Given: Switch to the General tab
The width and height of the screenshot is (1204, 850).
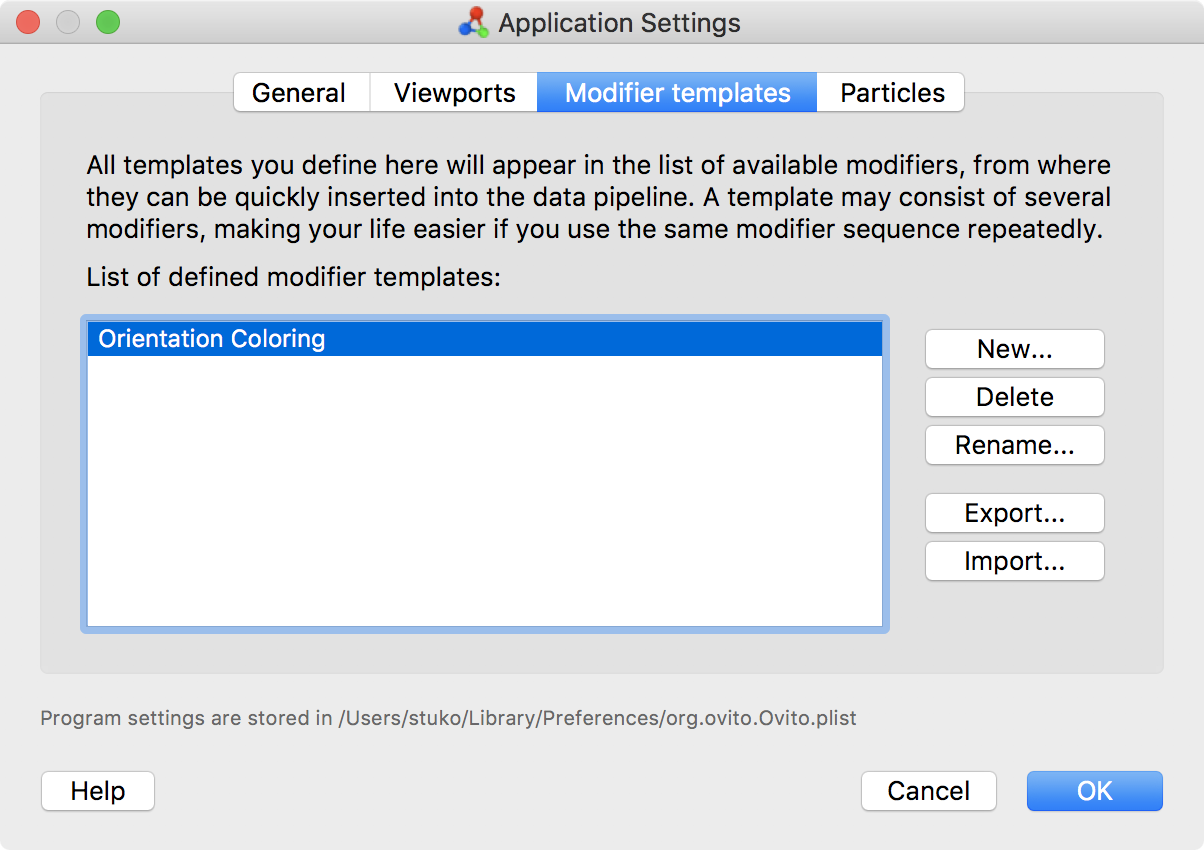Looking at the screenshot, I should point(299,93).
